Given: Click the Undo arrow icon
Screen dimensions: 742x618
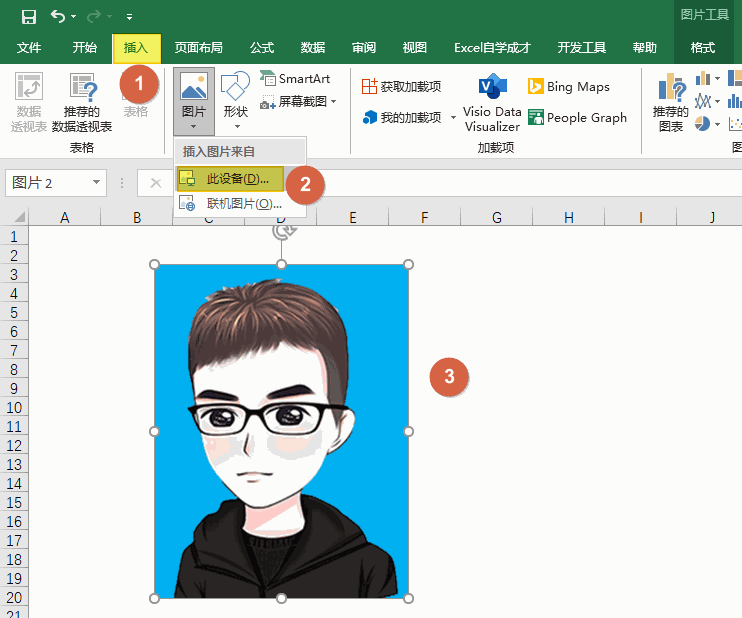Looking at the screenshot, I should [x=59, y=16].
